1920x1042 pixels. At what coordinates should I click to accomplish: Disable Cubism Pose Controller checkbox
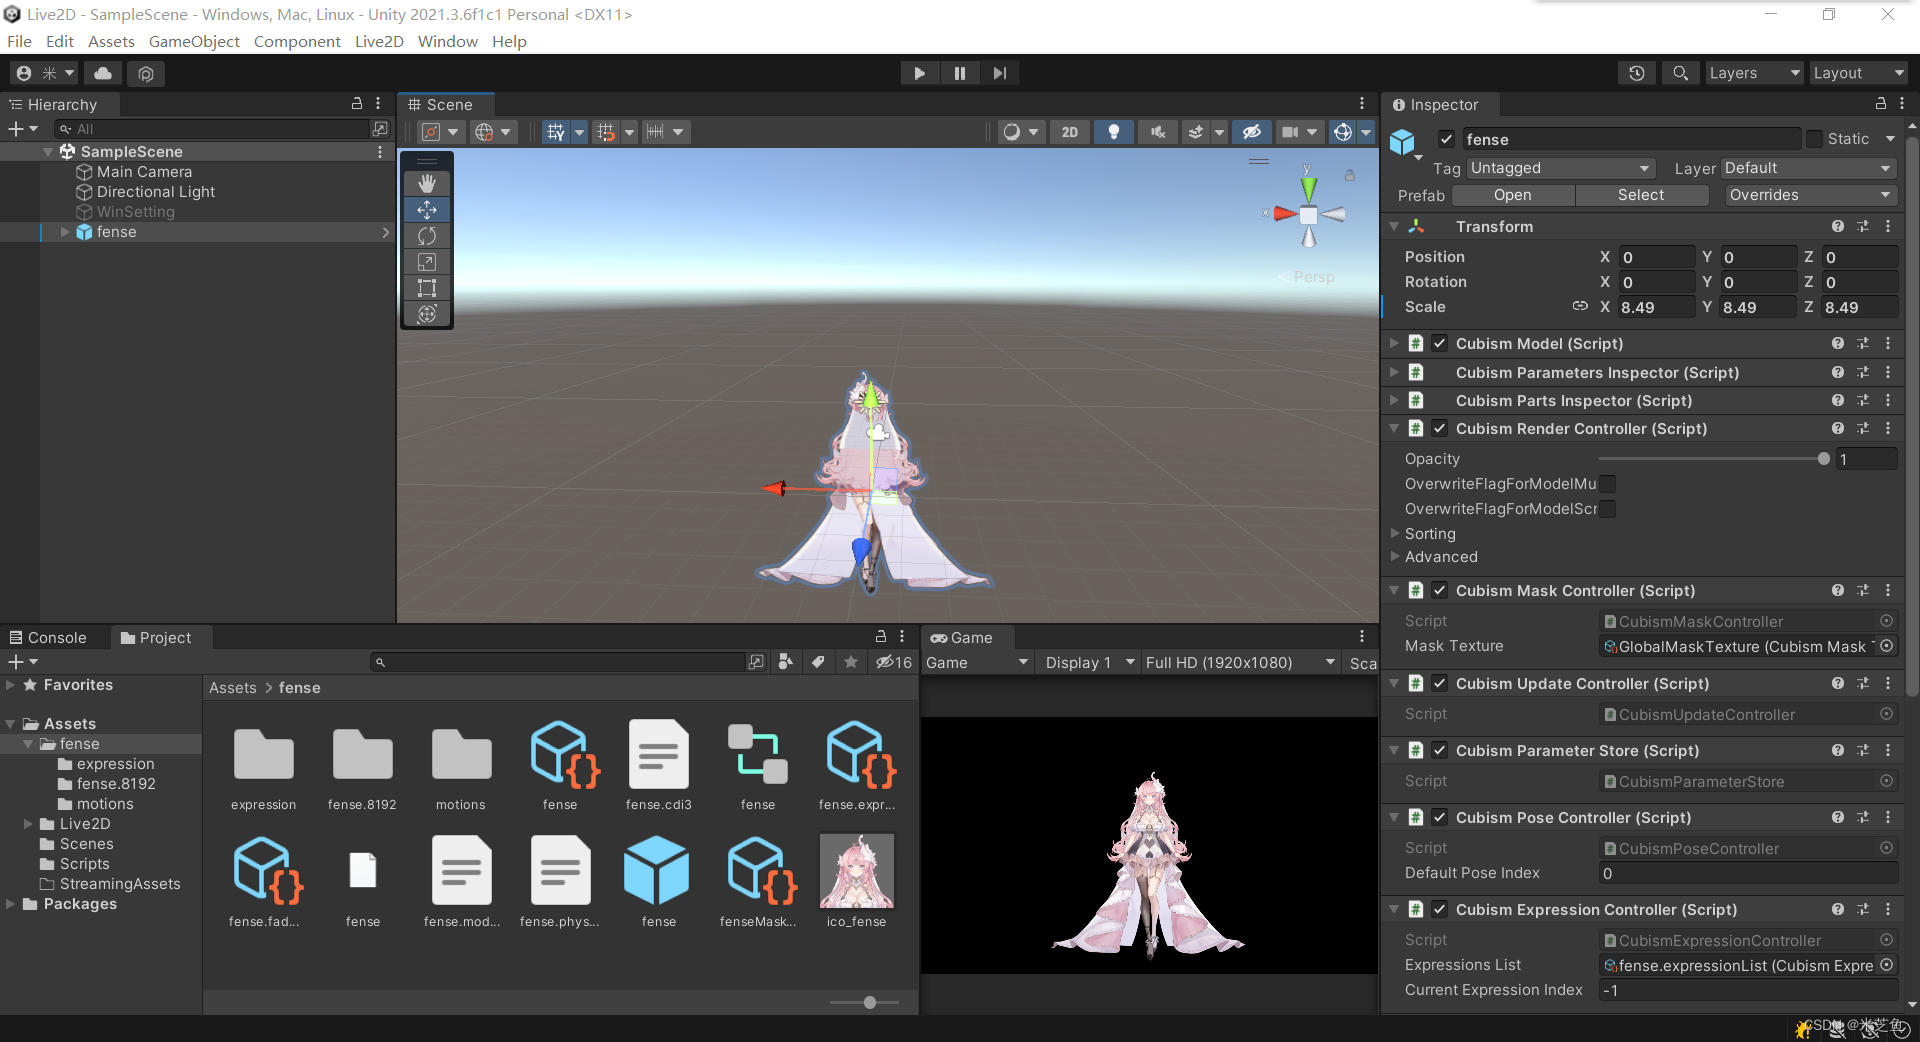pyautogui.click(x=1440, y=817)
